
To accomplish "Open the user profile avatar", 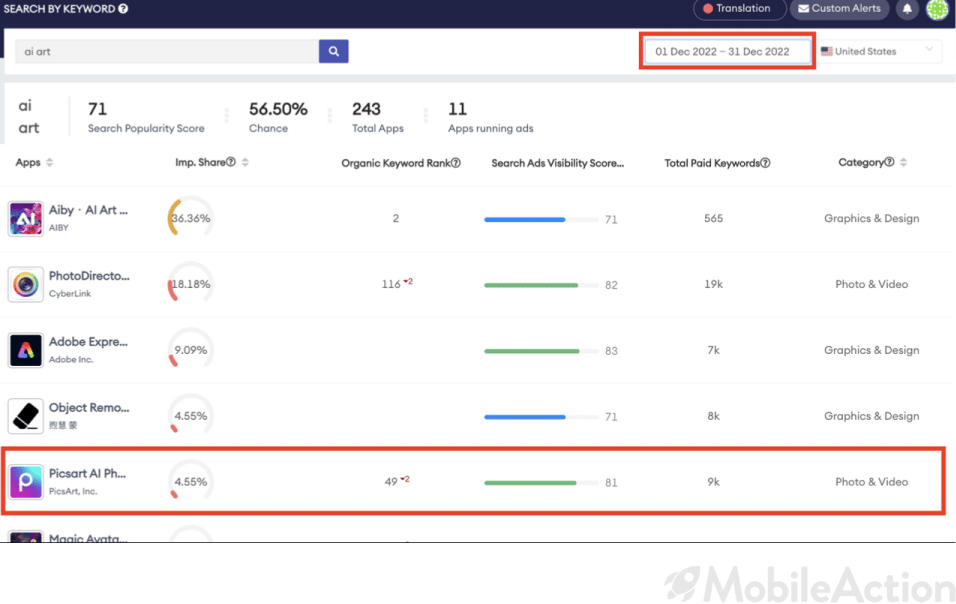I will click(x=937, y=9).
